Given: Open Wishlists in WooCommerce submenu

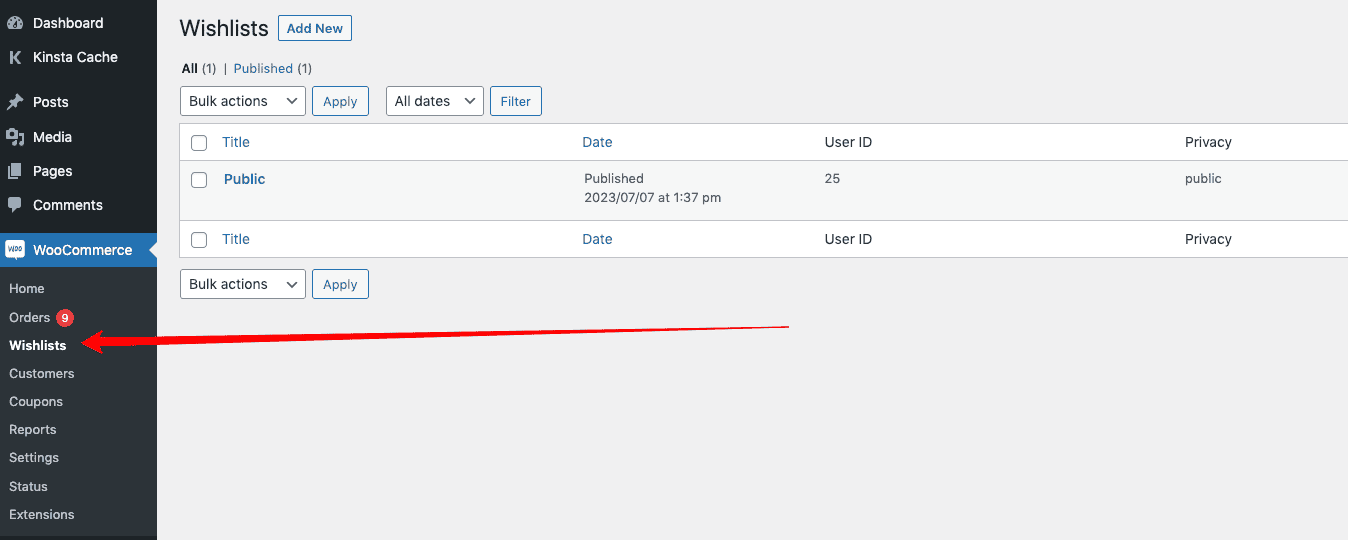Looking at the screenshot, I should tap(38, 345).
